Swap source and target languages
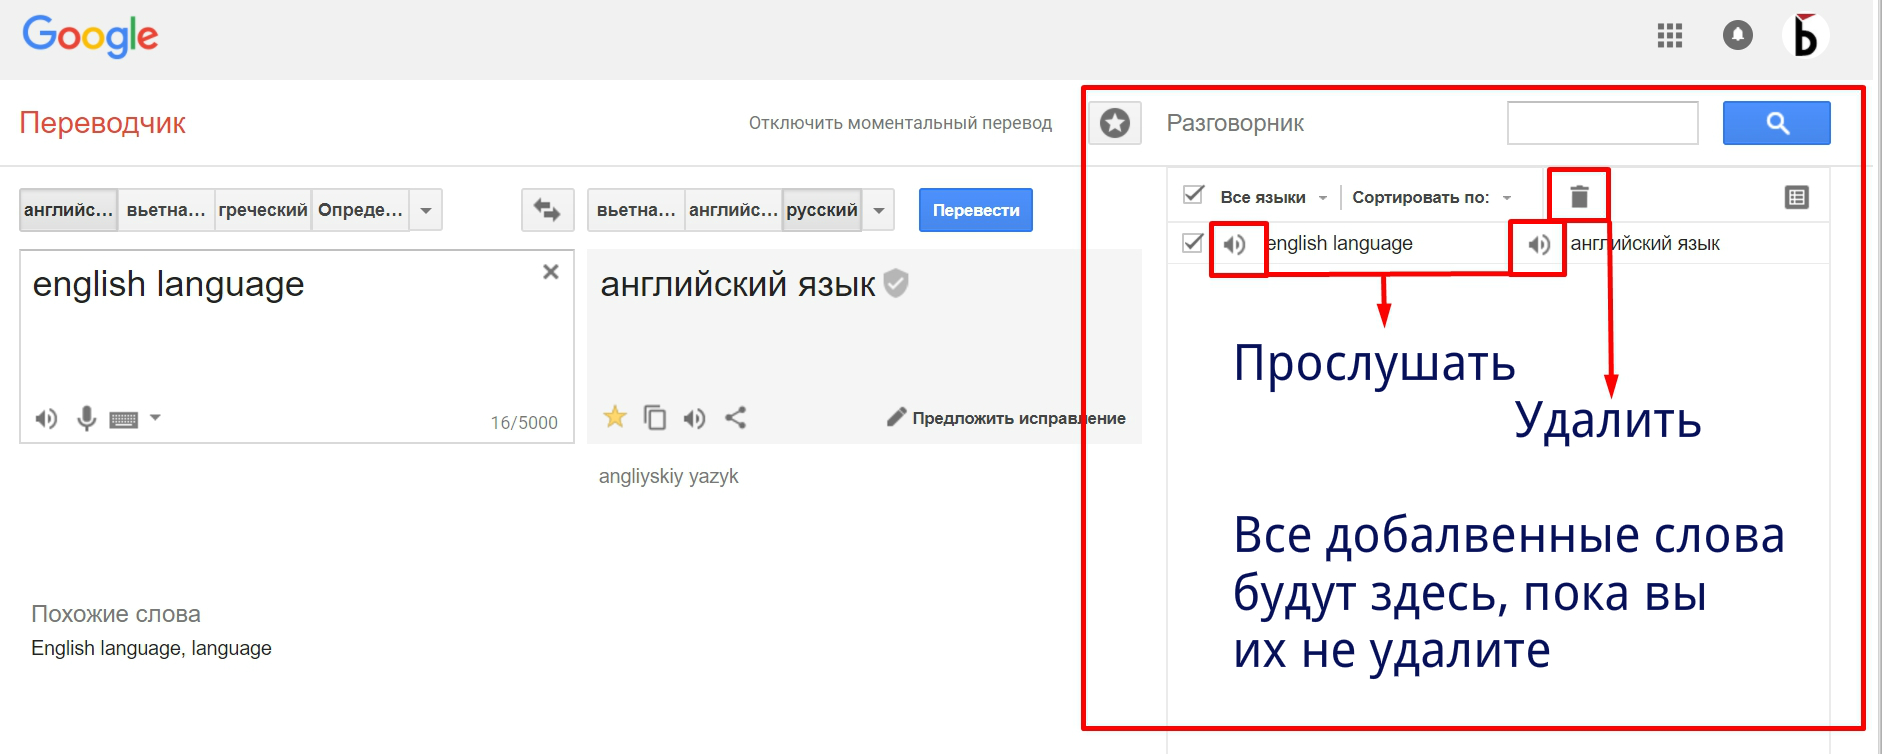The image size is (1882, 754). point(547,210)
